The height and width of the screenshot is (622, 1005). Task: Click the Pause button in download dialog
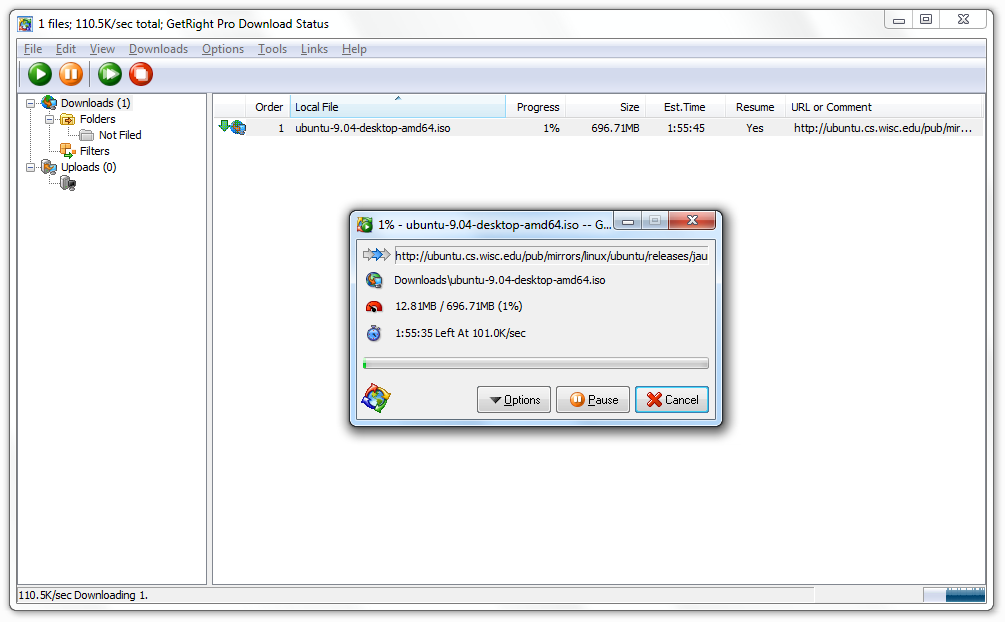pos(593,399)
